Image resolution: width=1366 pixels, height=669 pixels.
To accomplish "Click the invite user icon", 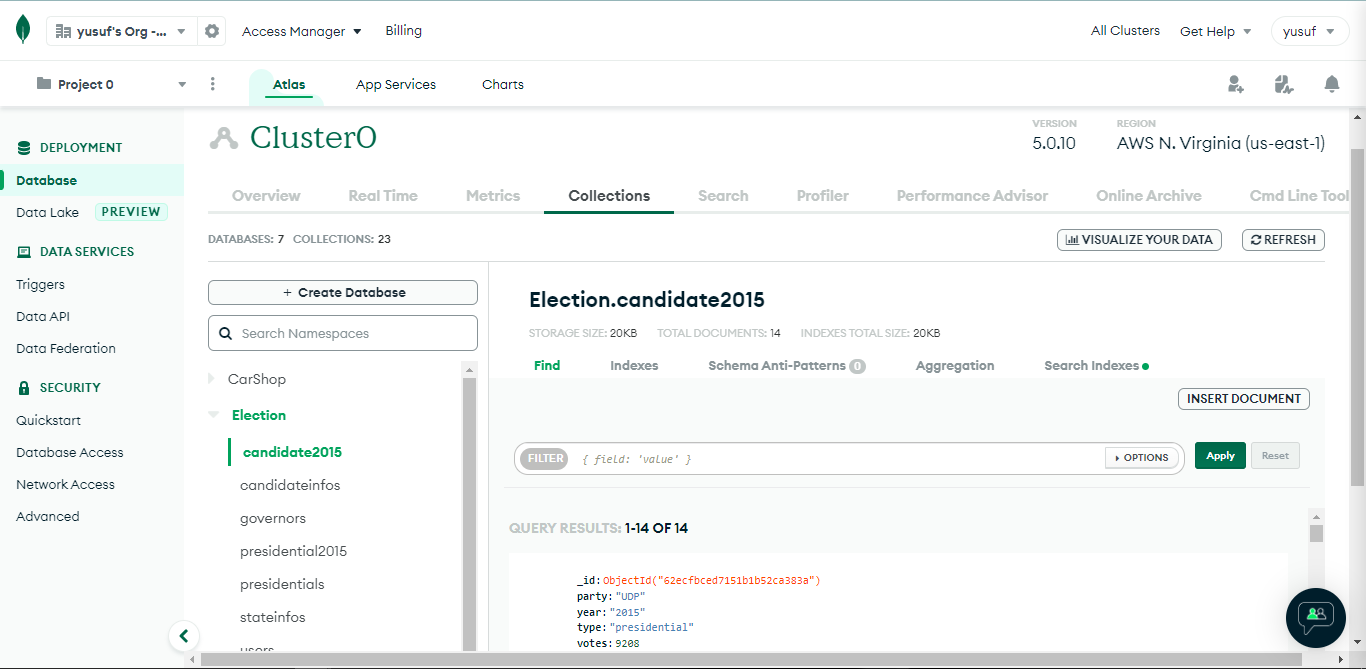I will pos(1236,84).
